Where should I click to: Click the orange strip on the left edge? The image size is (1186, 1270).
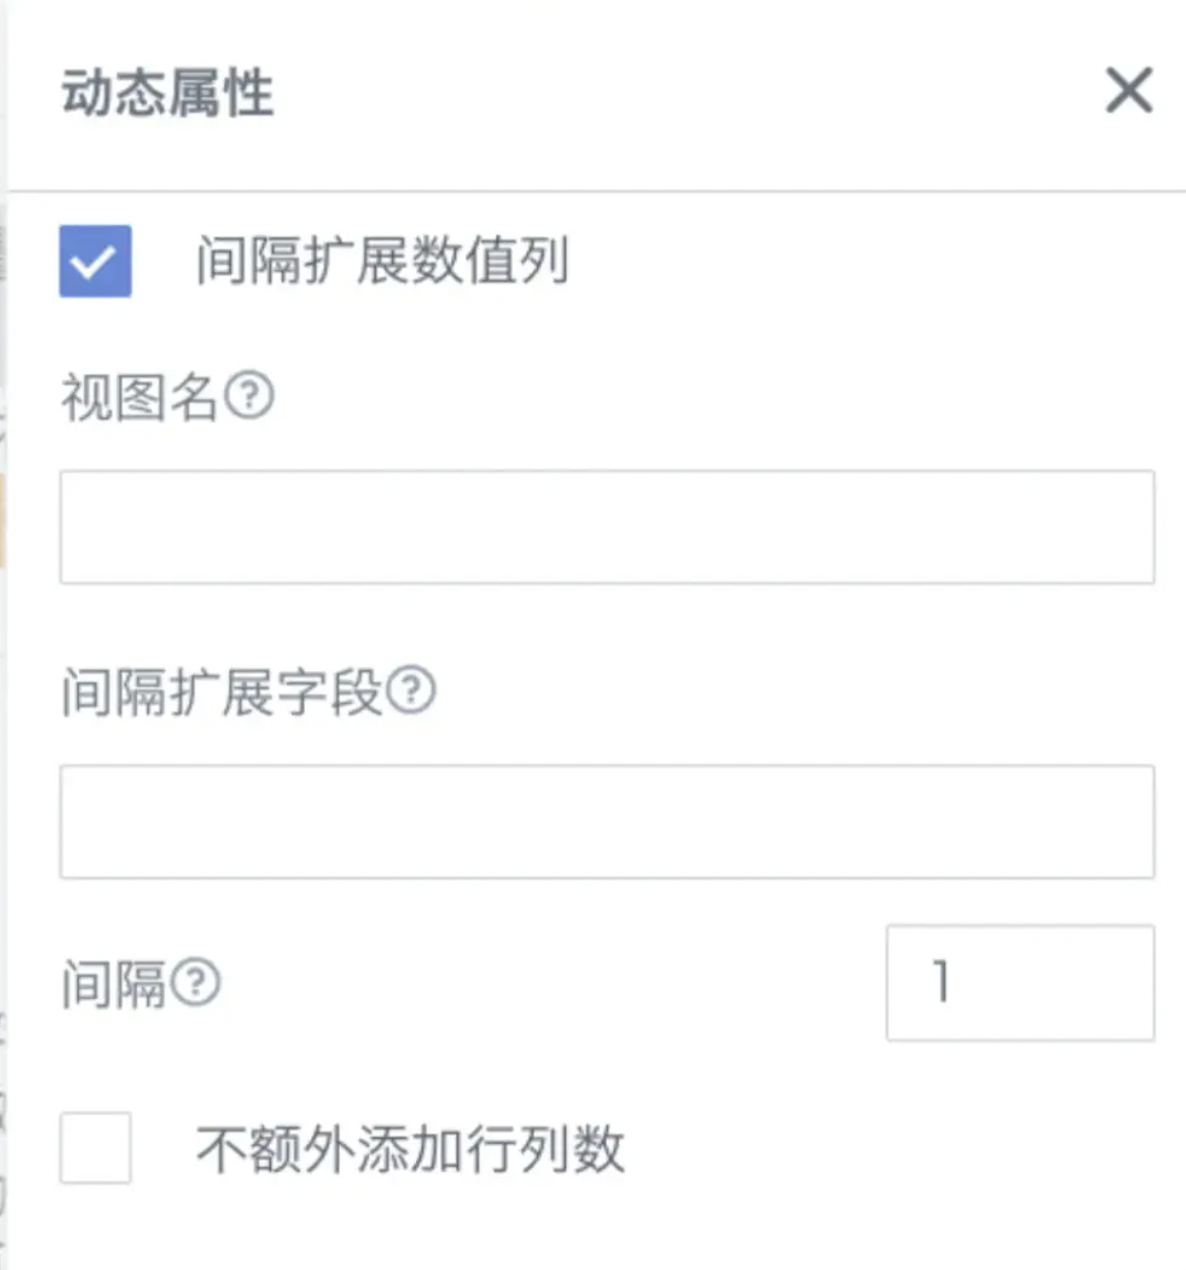[2, 522]
